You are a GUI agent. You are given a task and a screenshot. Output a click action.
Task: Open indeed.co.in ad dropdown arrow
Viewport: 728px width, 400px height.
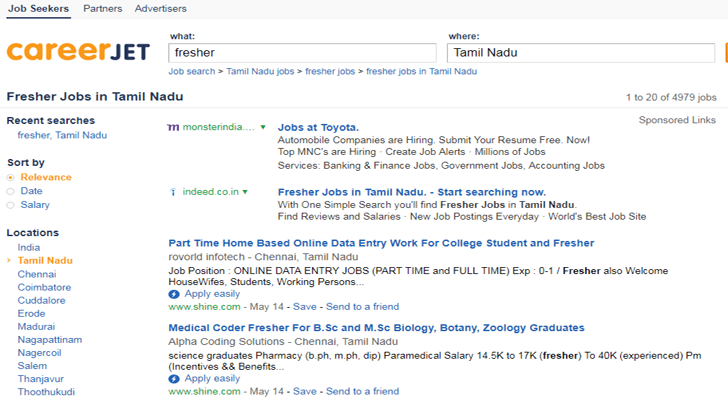point(245,192)
